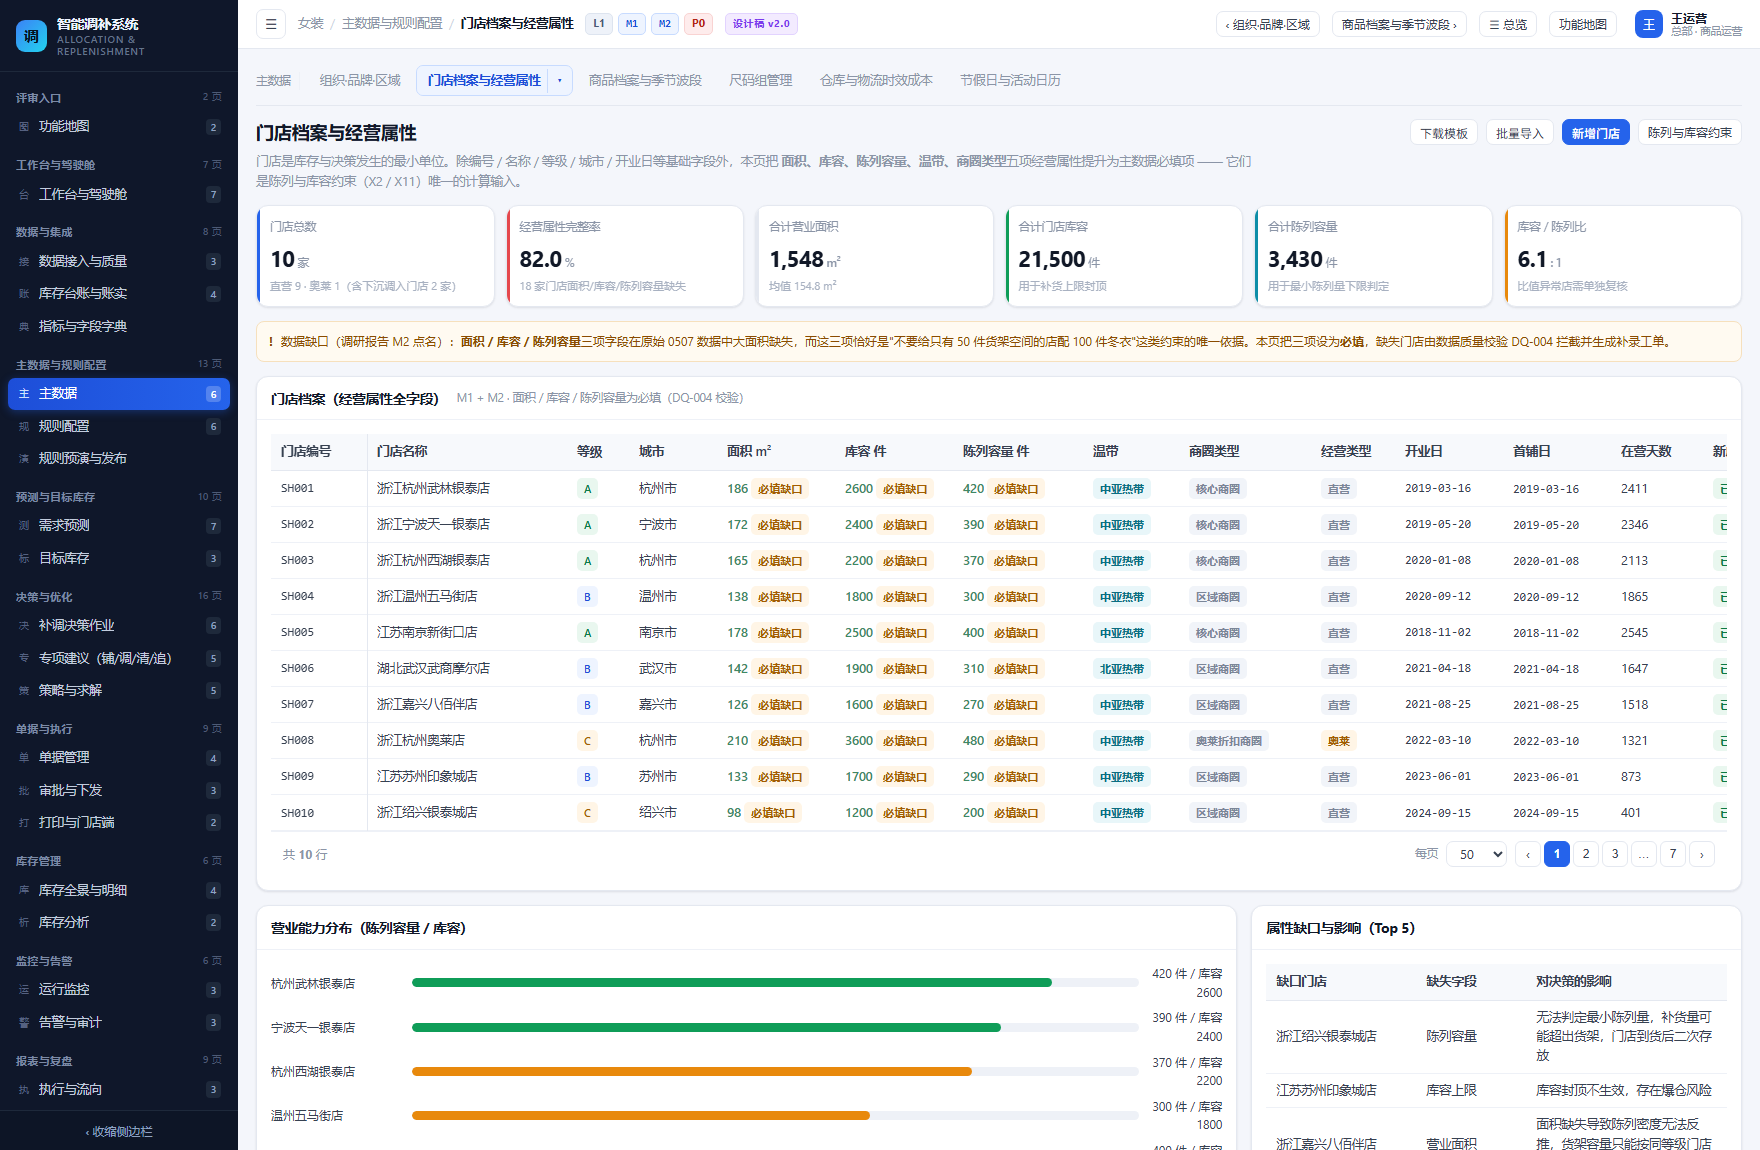Click the 杭州武林银泰店 capacity bar

point(775,983)
